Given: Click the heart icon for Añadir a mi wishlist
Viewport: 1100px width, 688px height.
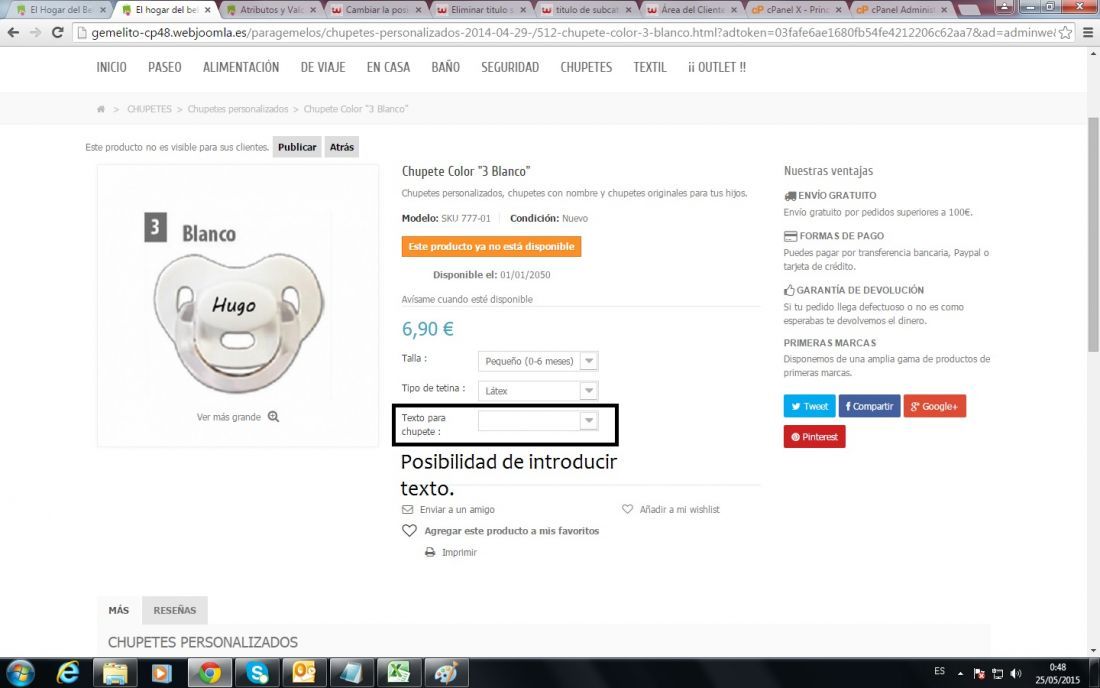Looking at the screenshot, I should point(627,509).
